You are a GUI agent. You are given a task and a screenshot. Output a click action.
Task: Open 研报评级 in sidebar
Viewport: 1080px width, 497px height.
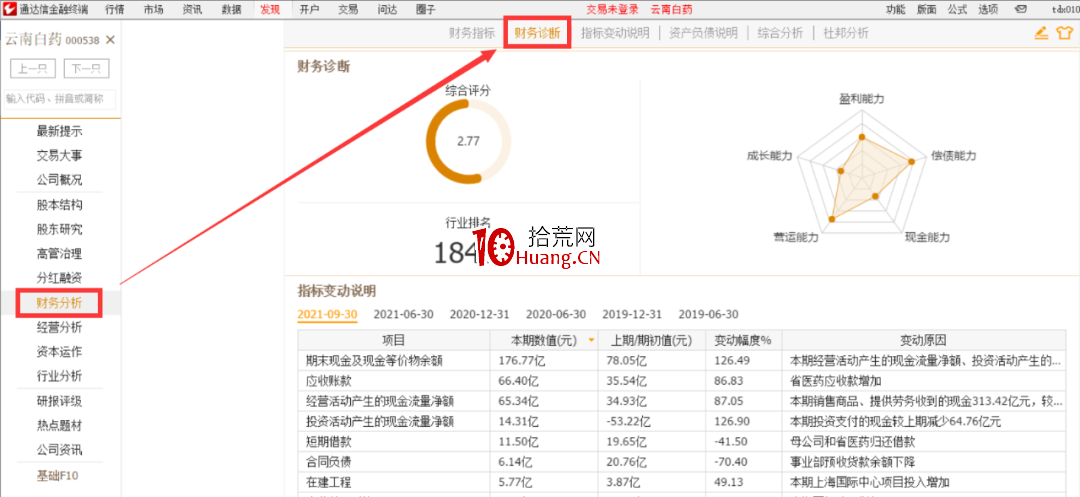tap(60, 401)
